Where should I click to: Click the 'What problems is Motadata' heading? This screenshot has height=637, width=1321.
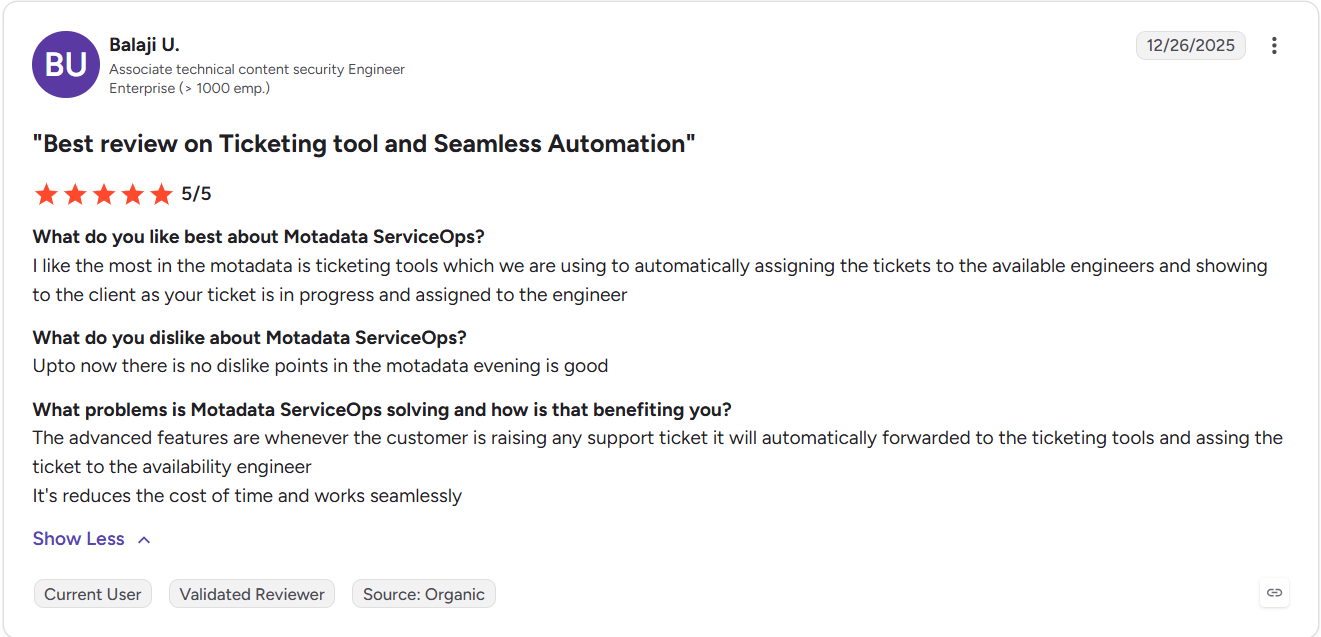[382, 410]
